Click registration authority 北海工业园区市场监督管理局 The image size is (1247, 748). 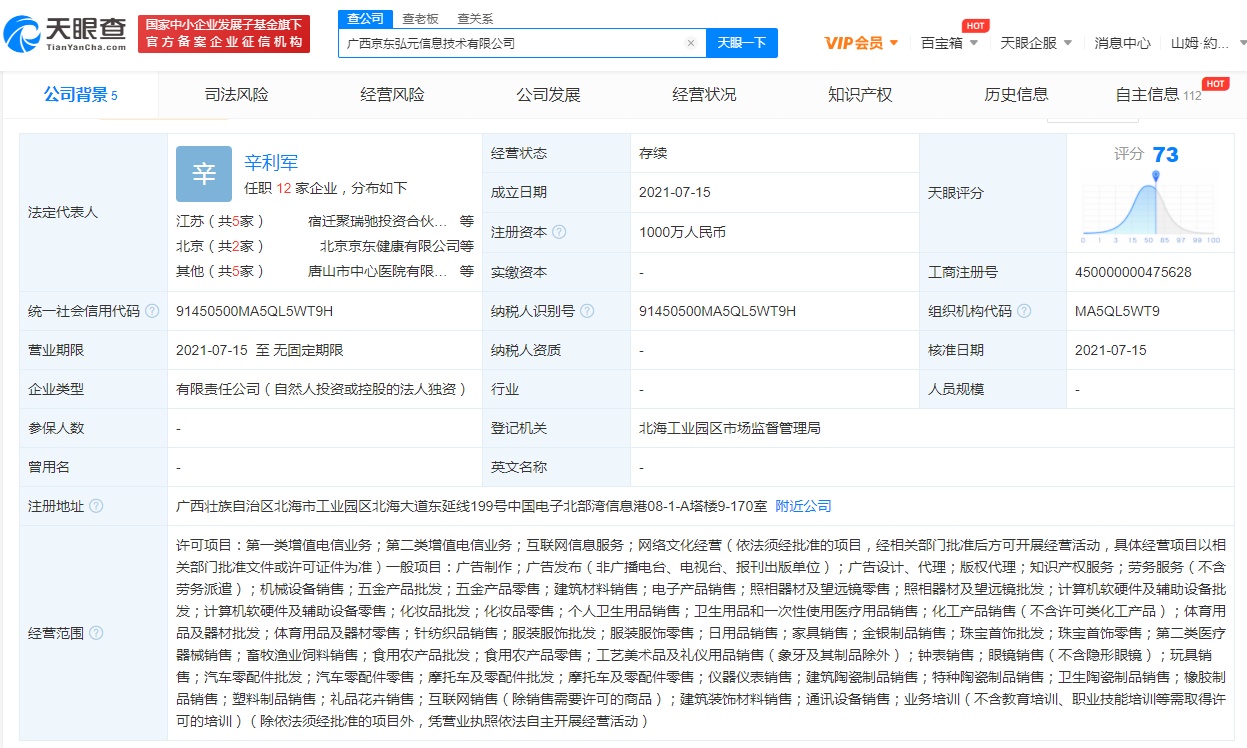pyautogui.click(x=730, y=428)
